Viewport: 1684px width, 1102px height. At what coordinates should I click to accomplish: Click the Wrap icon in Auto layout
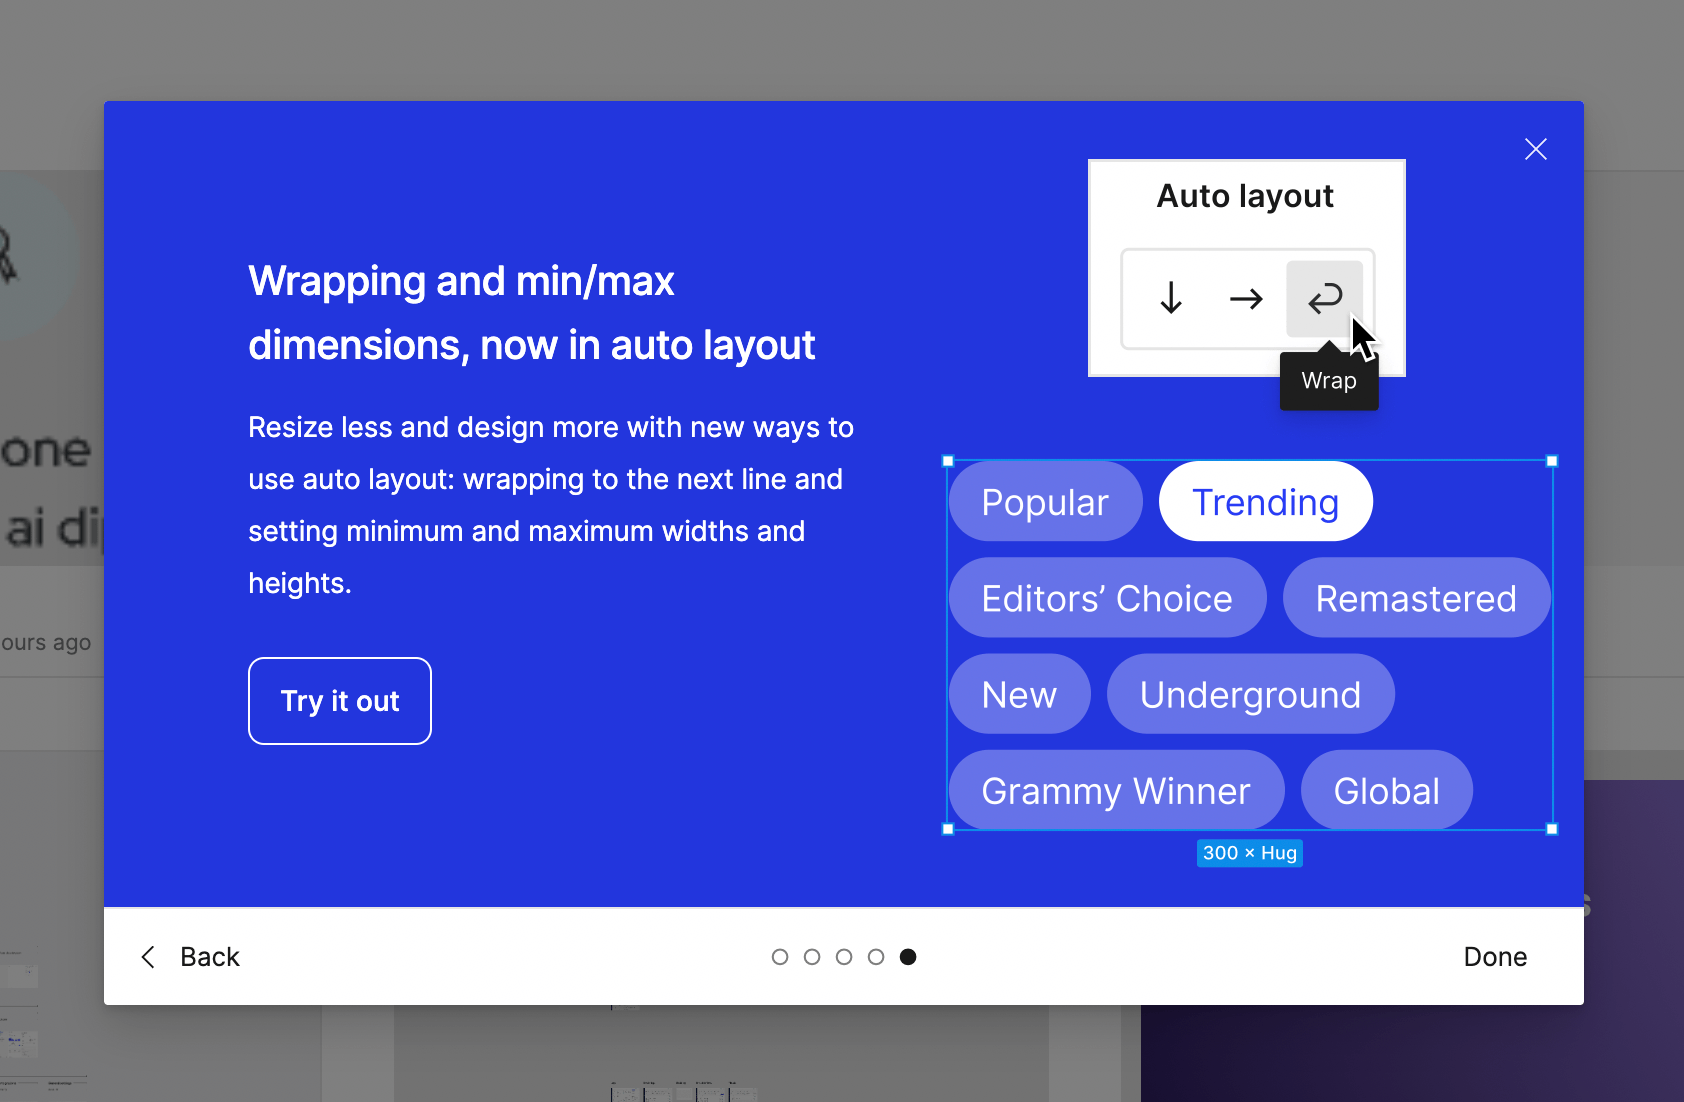point(1324,298)
